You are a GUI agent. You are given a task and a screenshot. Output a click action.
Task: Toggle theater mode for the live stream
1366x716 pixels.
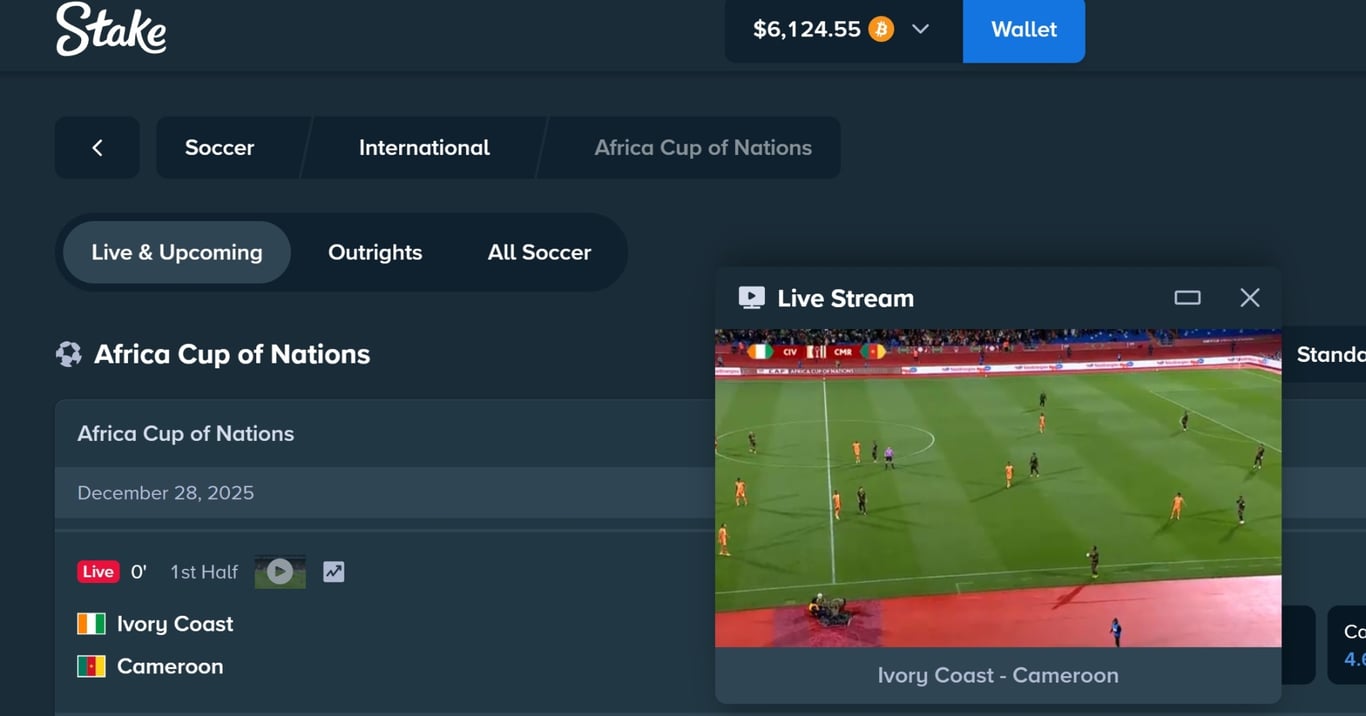click(1187, 297)
